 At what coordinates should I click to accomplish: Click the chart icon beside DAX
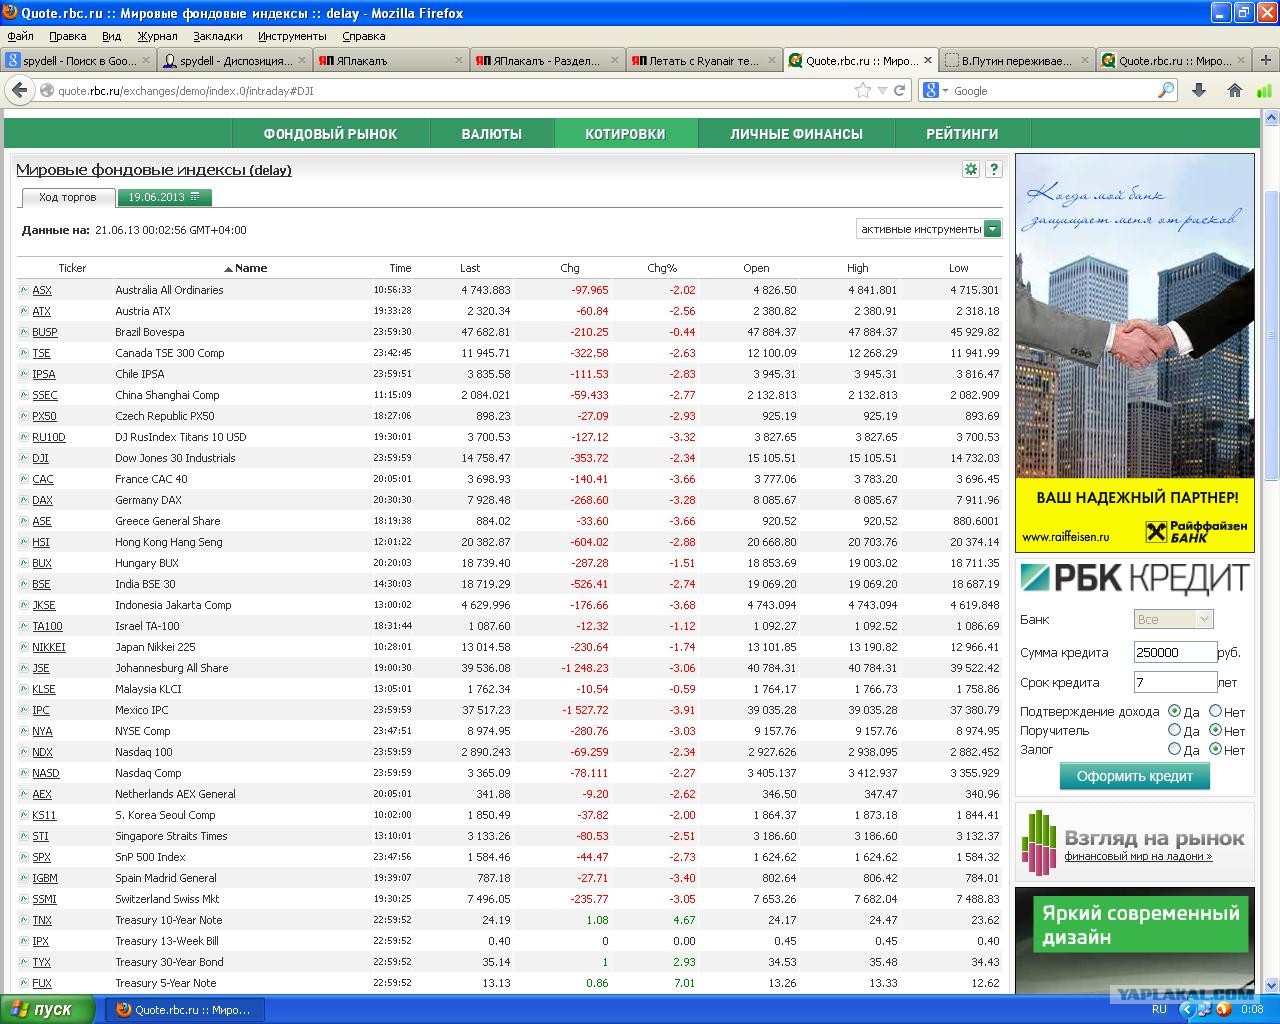[24, 500]
